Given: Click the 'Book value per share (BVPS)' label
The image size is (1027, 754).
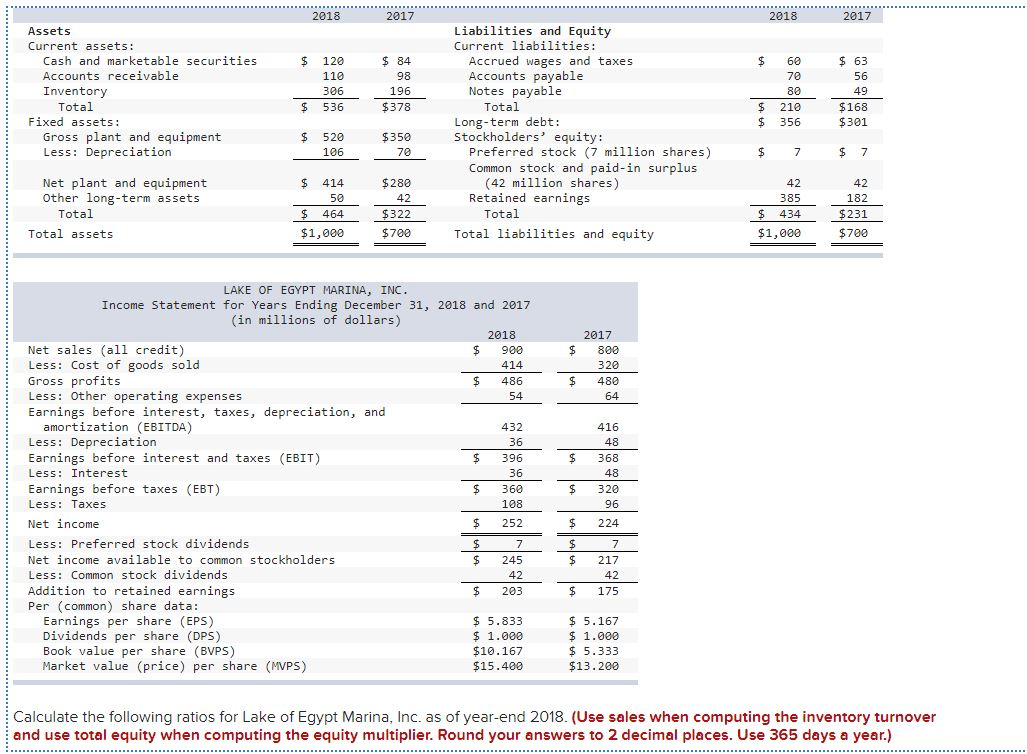Looking at the screenshot, I should [x=139, y=651].
